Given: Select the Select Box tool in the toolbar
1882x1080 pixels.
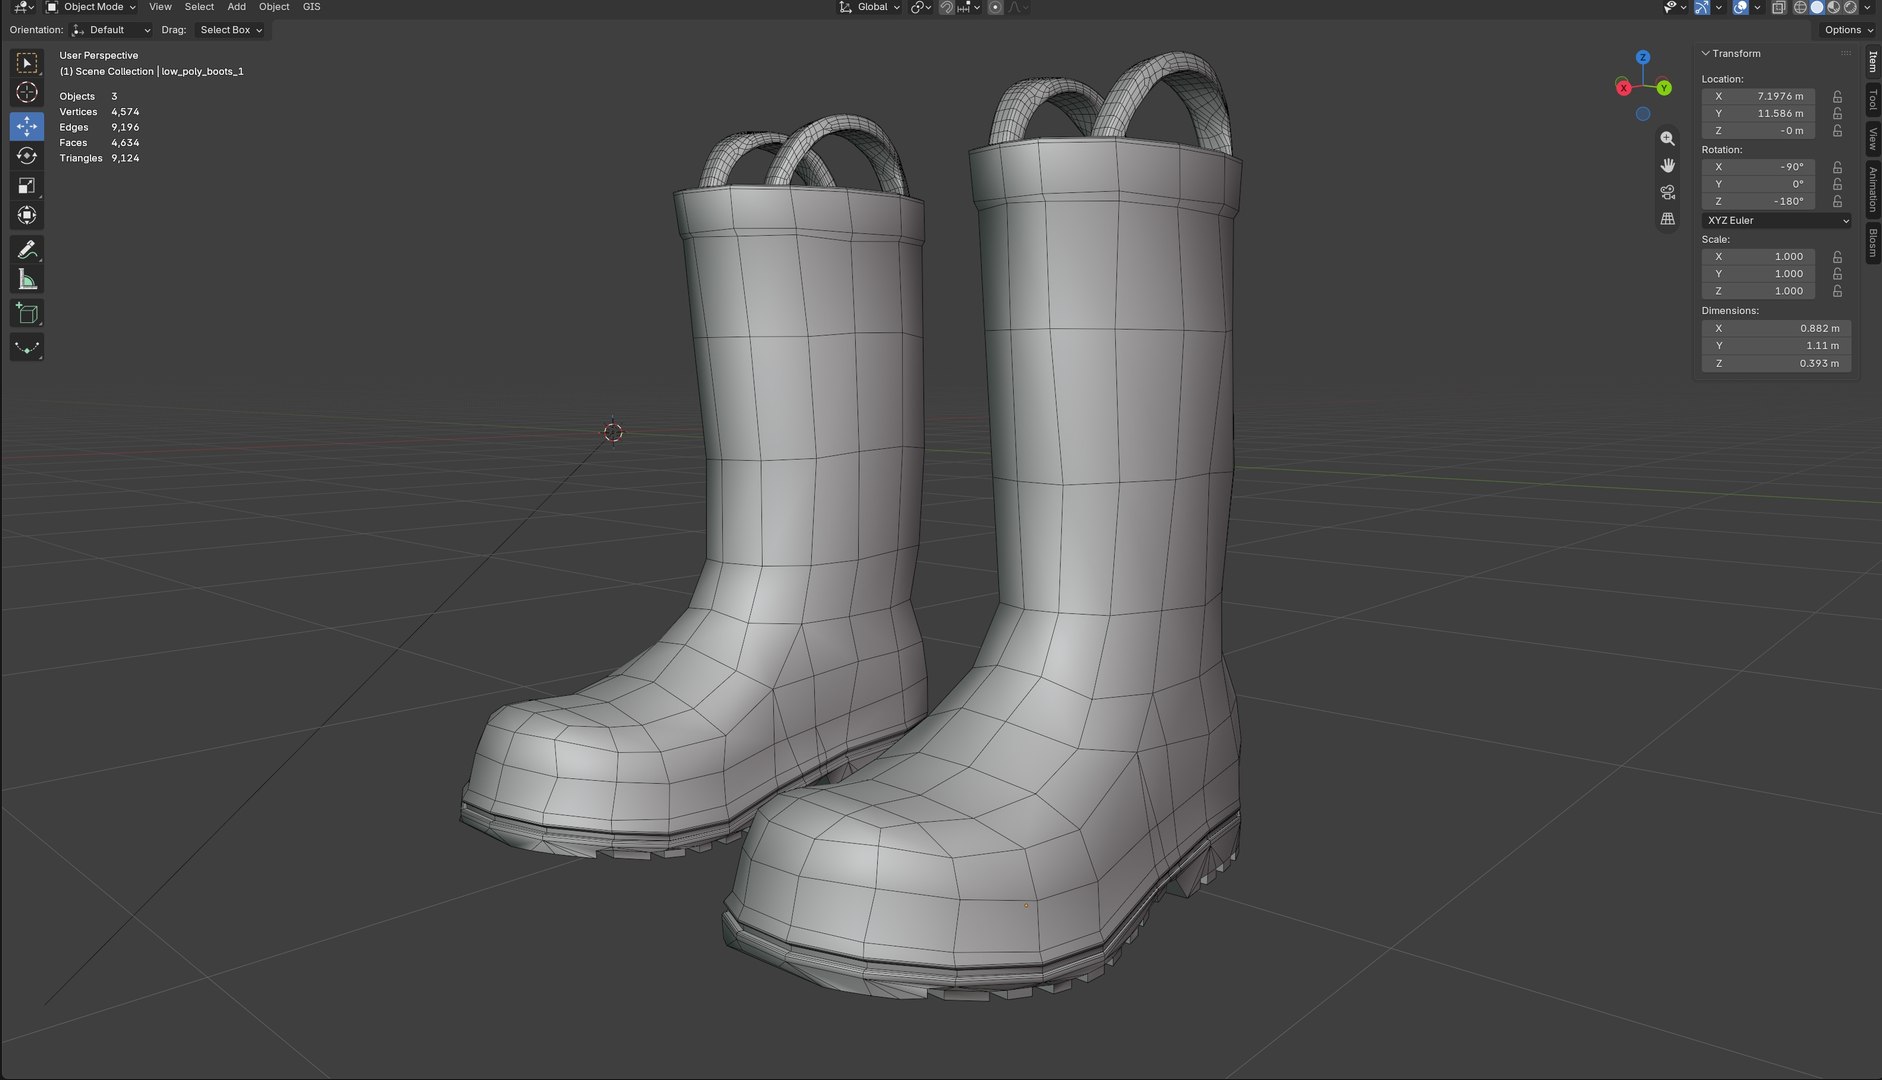Looking at the screenshot, I should [x=27, y=63].
